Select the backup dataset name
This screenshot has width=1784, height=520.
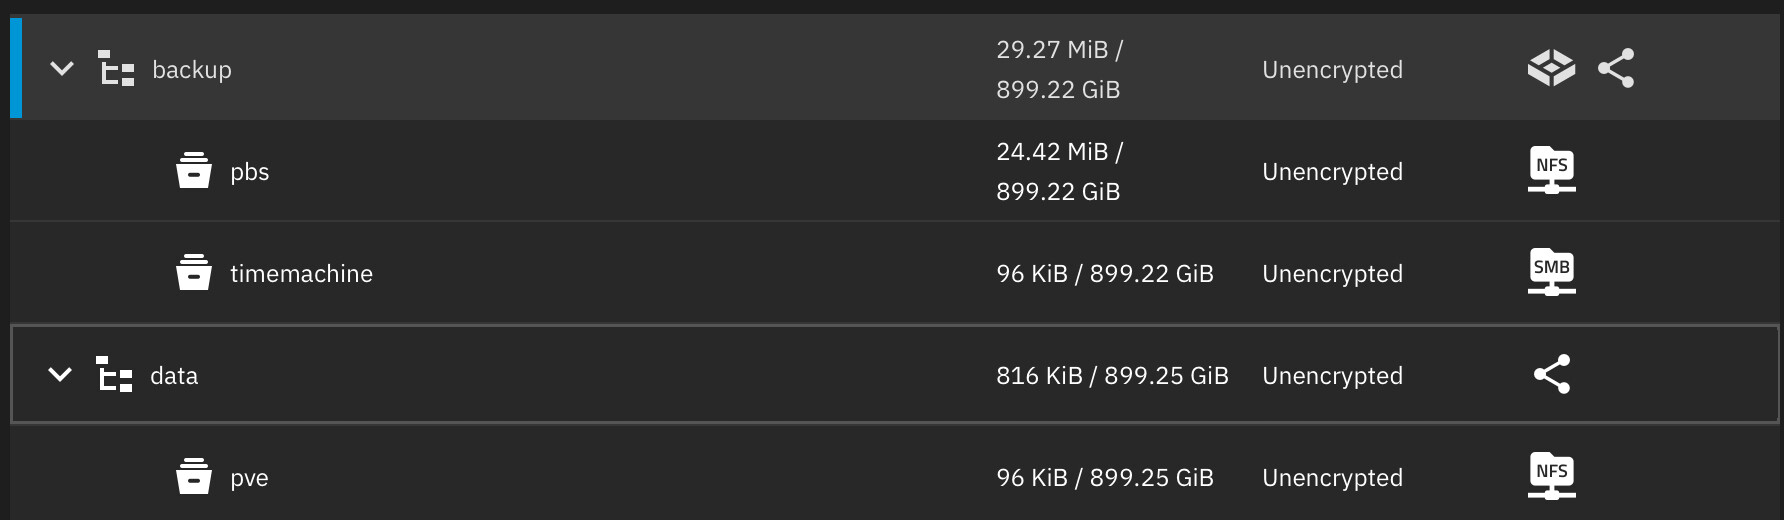[192, 70]
